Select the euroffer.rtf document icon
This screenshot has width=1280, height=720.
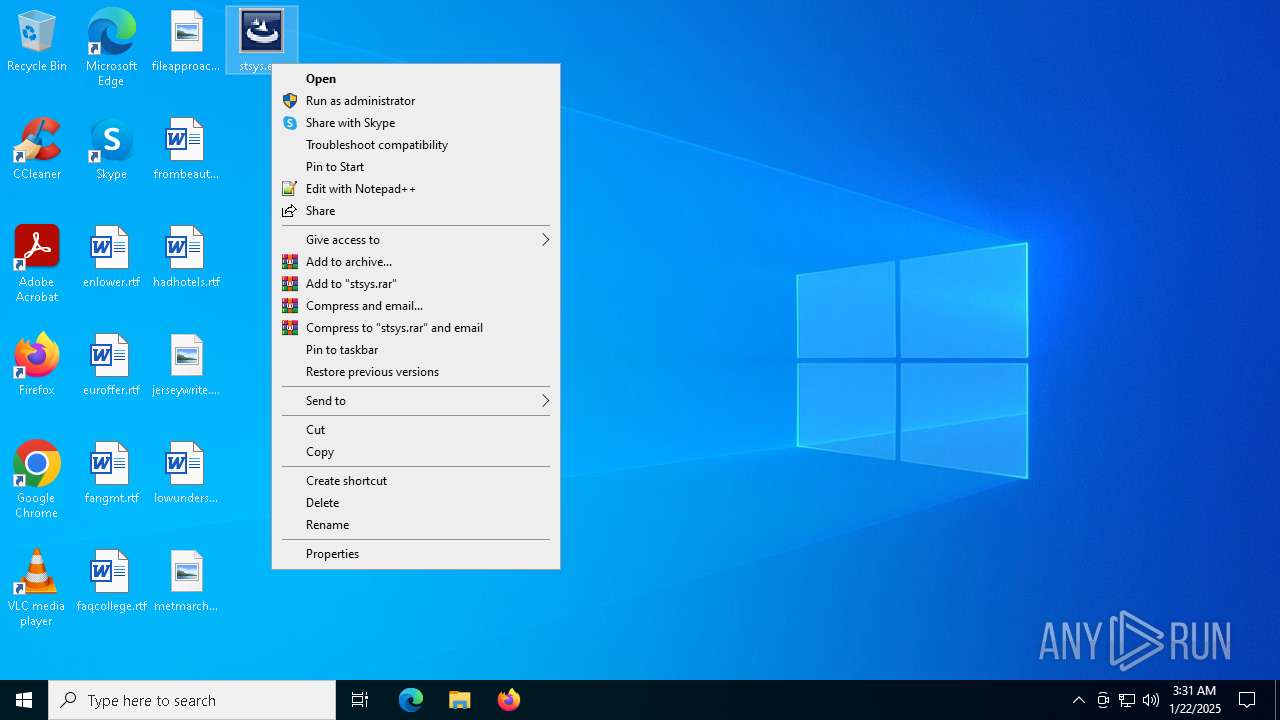(111, 365)
